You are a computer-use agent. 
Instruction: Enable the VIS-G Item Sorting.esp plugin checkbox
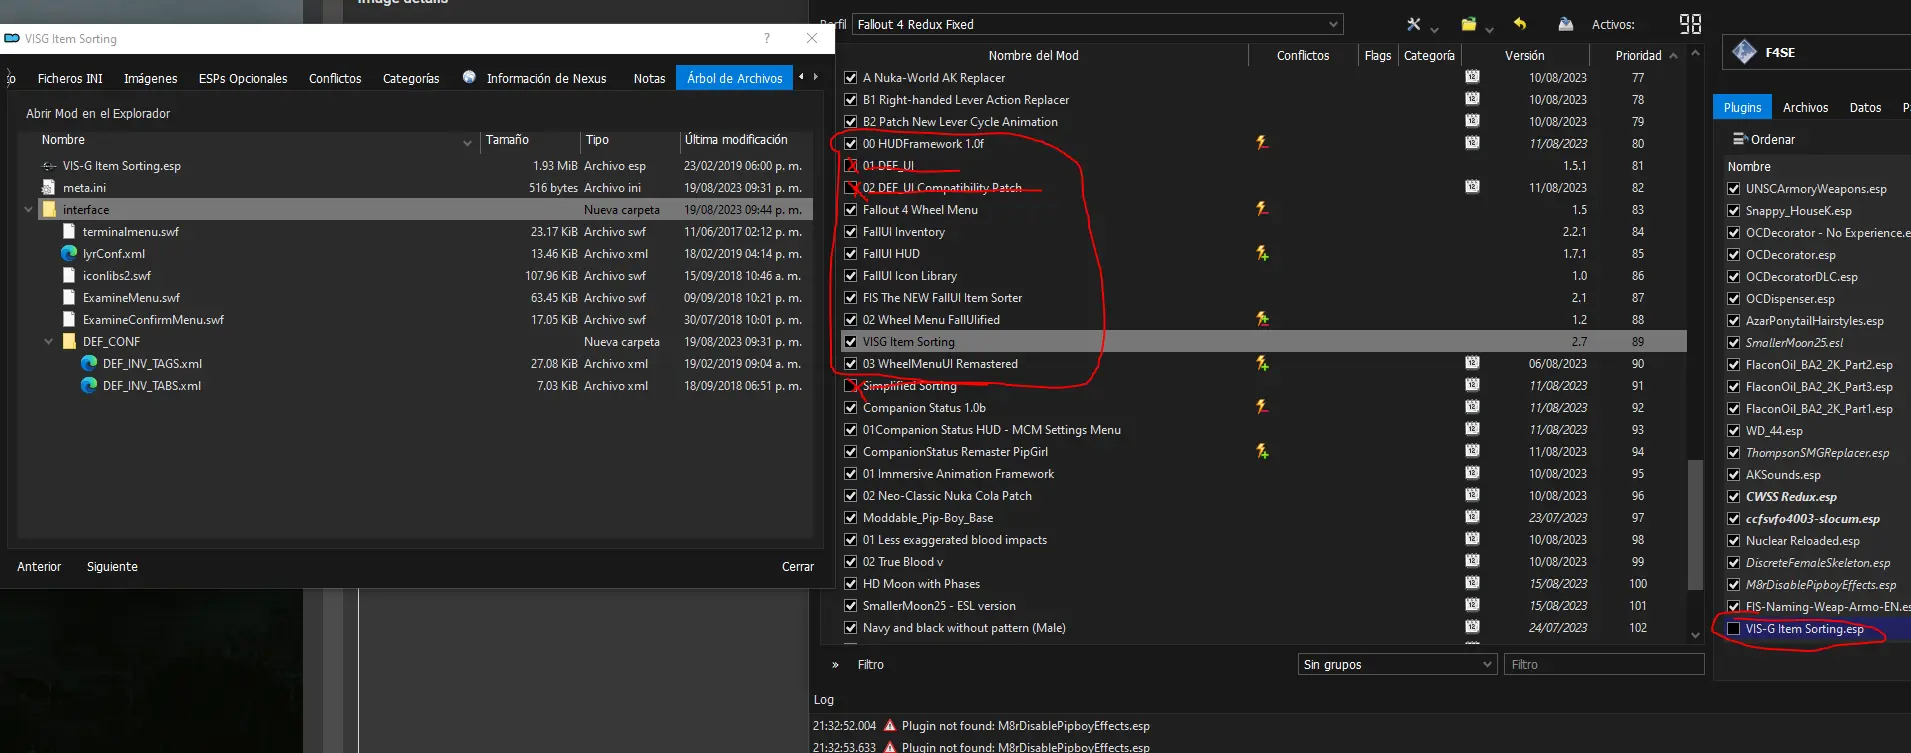pos(1733,629)
